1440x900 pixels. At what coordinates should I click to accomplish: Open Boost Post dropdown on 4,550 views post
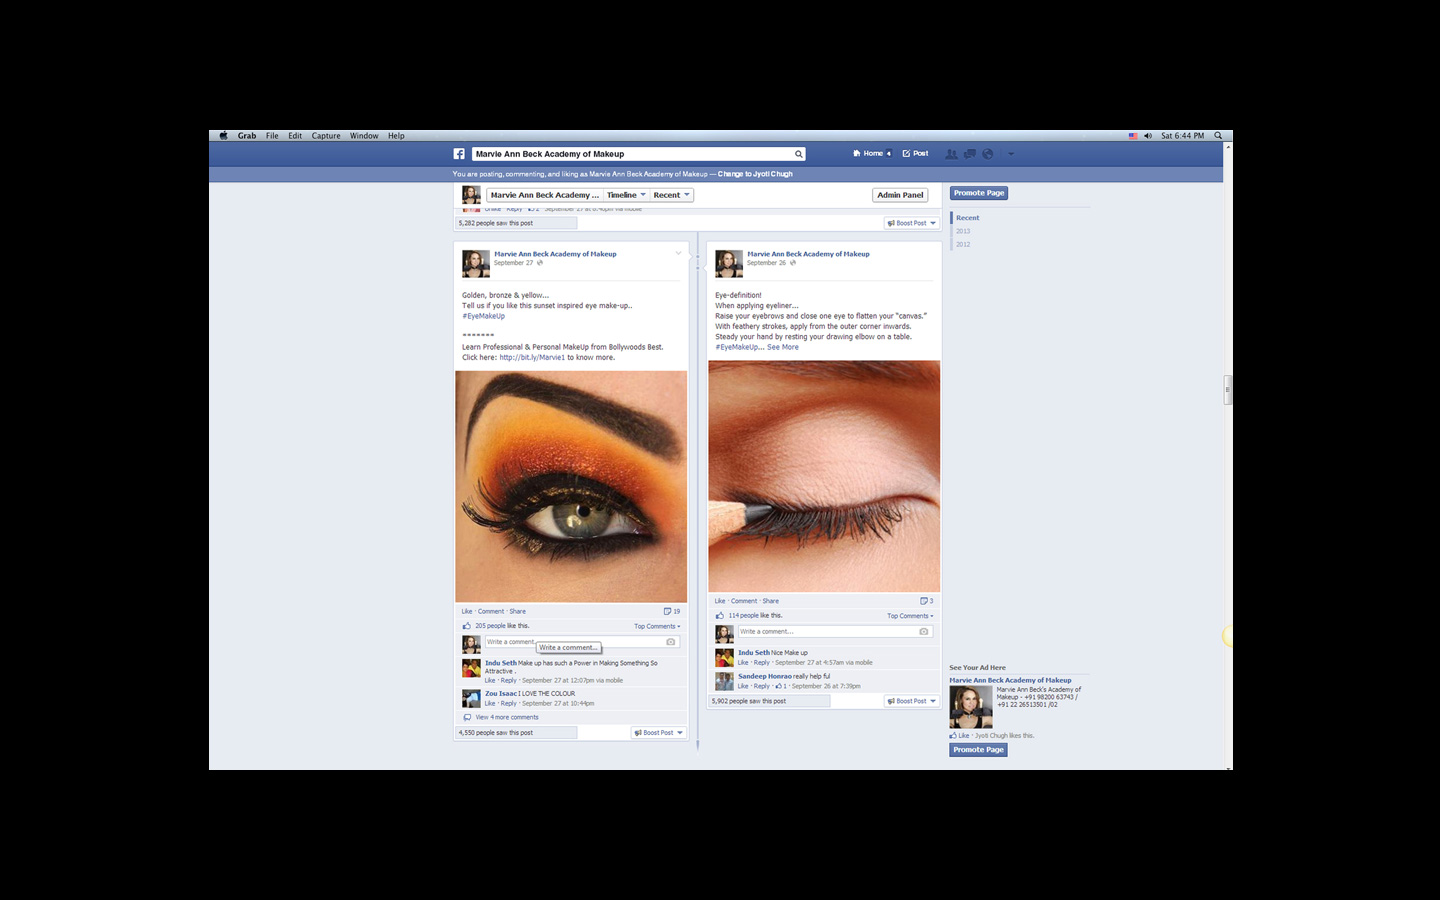[x=658, y=733]
